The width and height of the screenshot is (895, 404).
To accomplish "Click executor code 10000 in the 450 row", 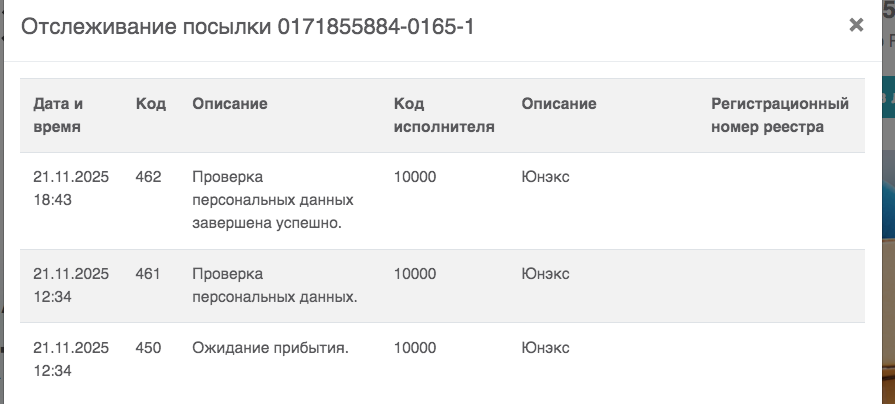I will click(415, 348).
